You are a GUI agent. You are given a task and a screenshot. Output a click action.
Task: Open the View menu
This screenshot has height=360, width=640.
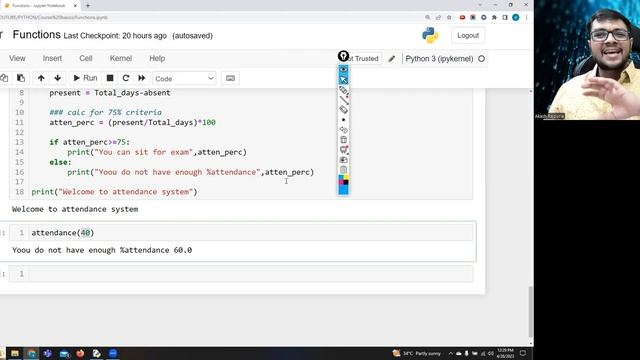point(17,58)
